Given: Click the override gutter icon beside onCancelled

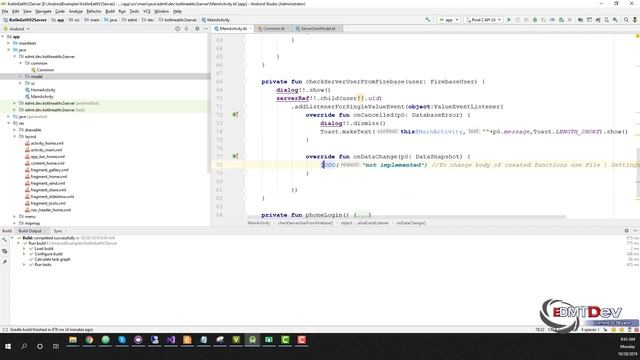Looking at the screenshot, I should [x=235, y=115].
